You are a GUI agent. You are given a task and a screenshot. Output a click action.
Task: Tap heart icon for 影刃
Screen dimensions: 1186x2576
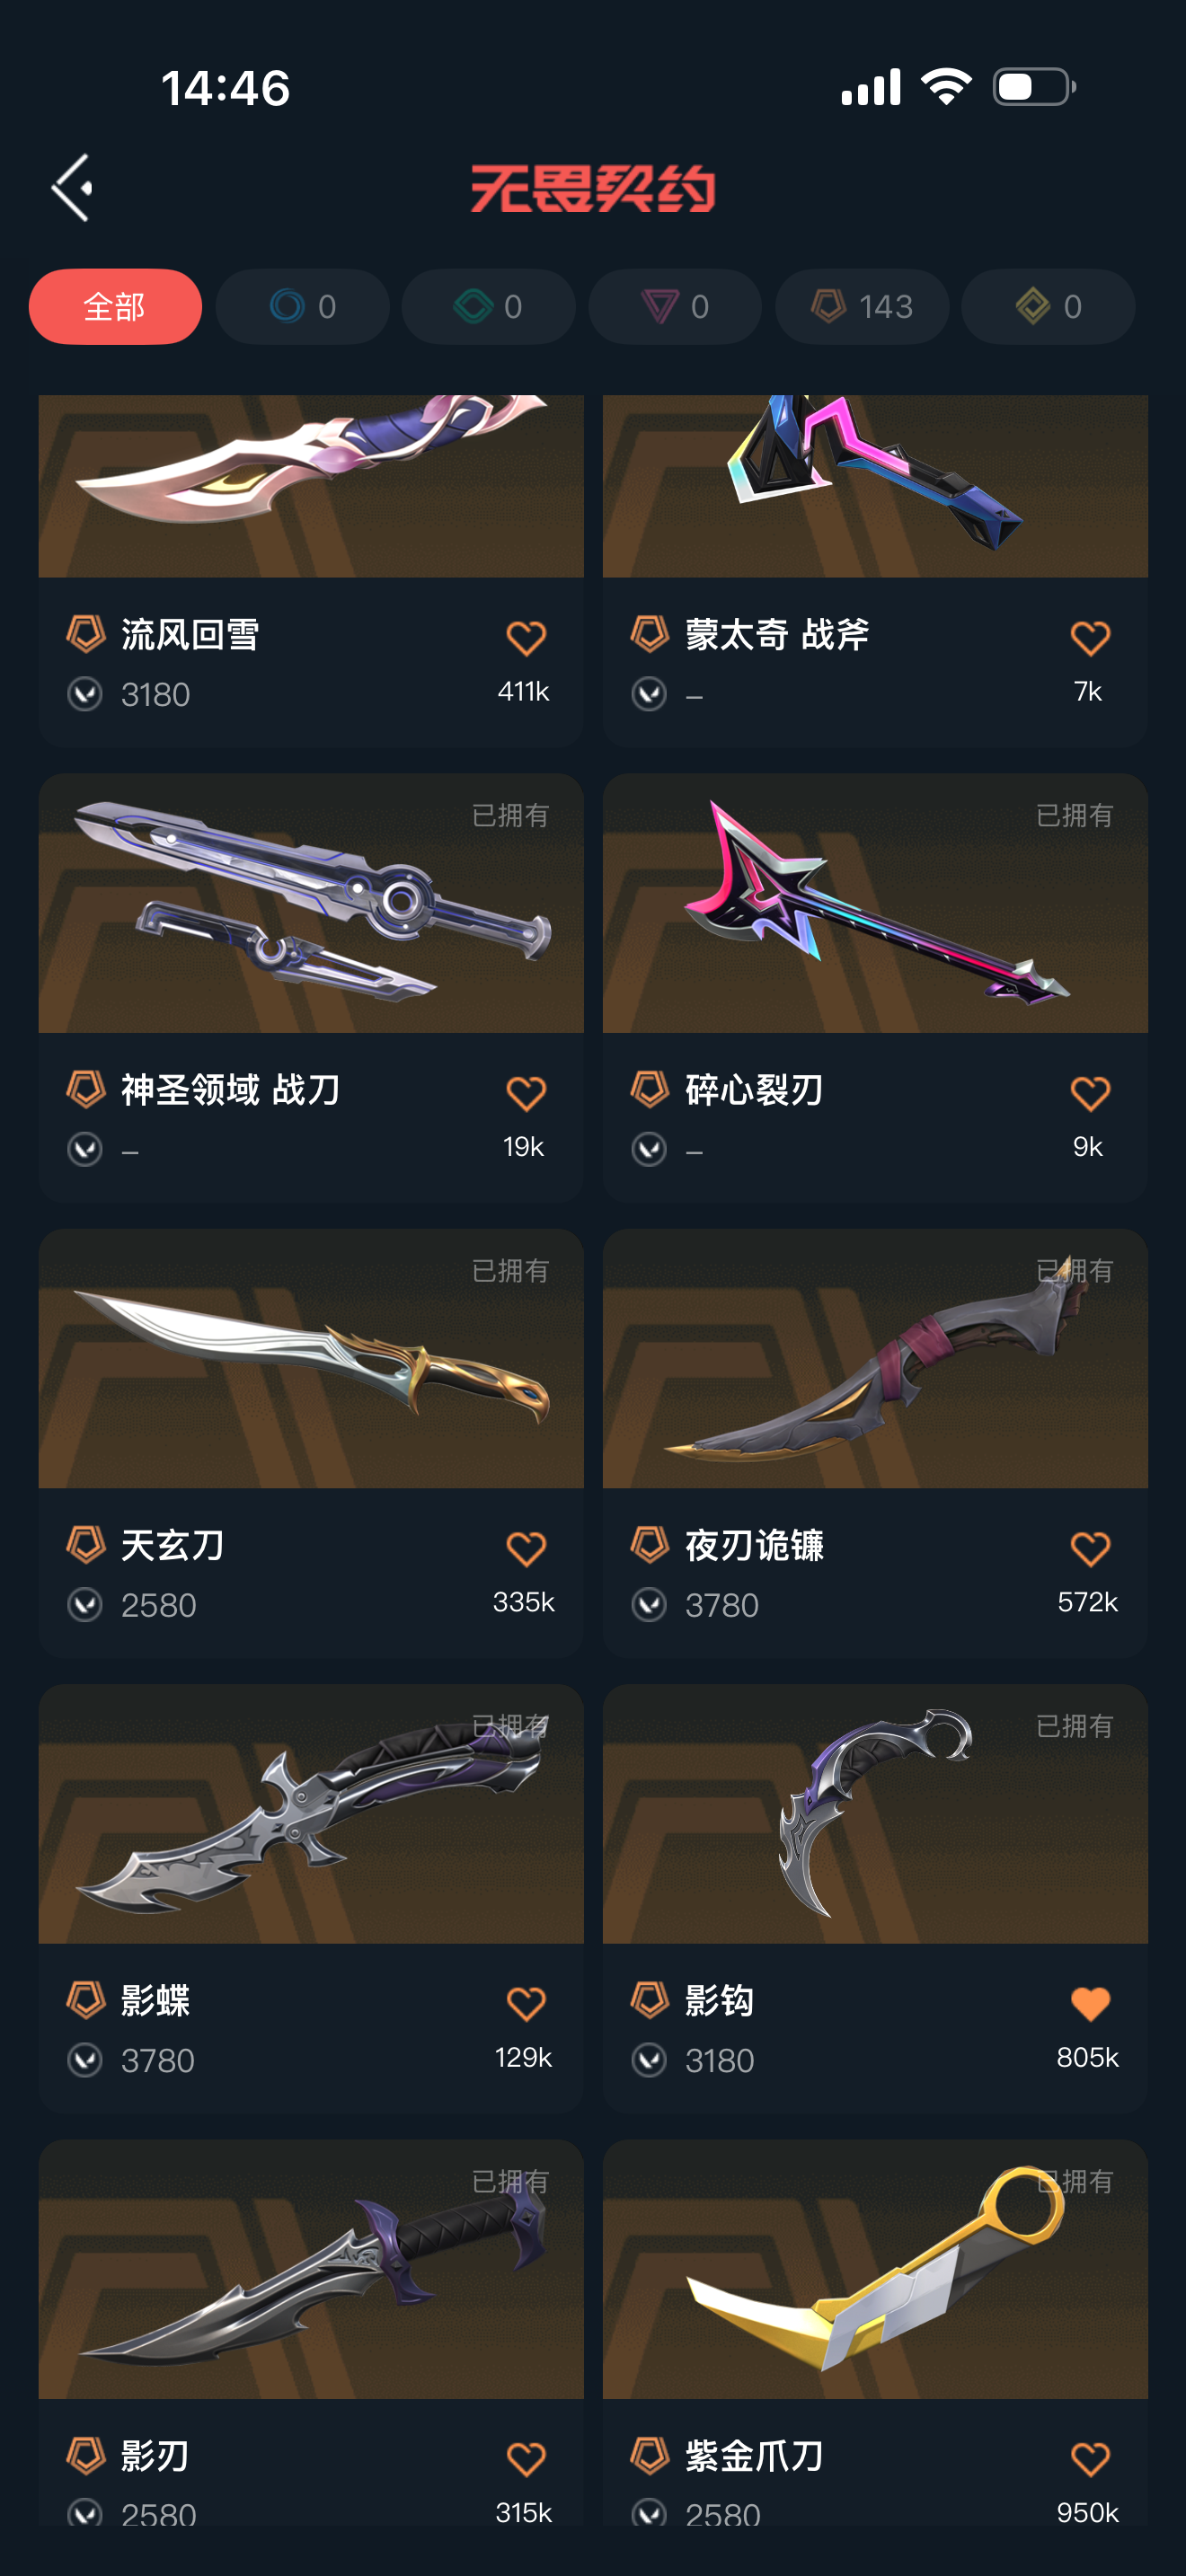(526, 2459)
